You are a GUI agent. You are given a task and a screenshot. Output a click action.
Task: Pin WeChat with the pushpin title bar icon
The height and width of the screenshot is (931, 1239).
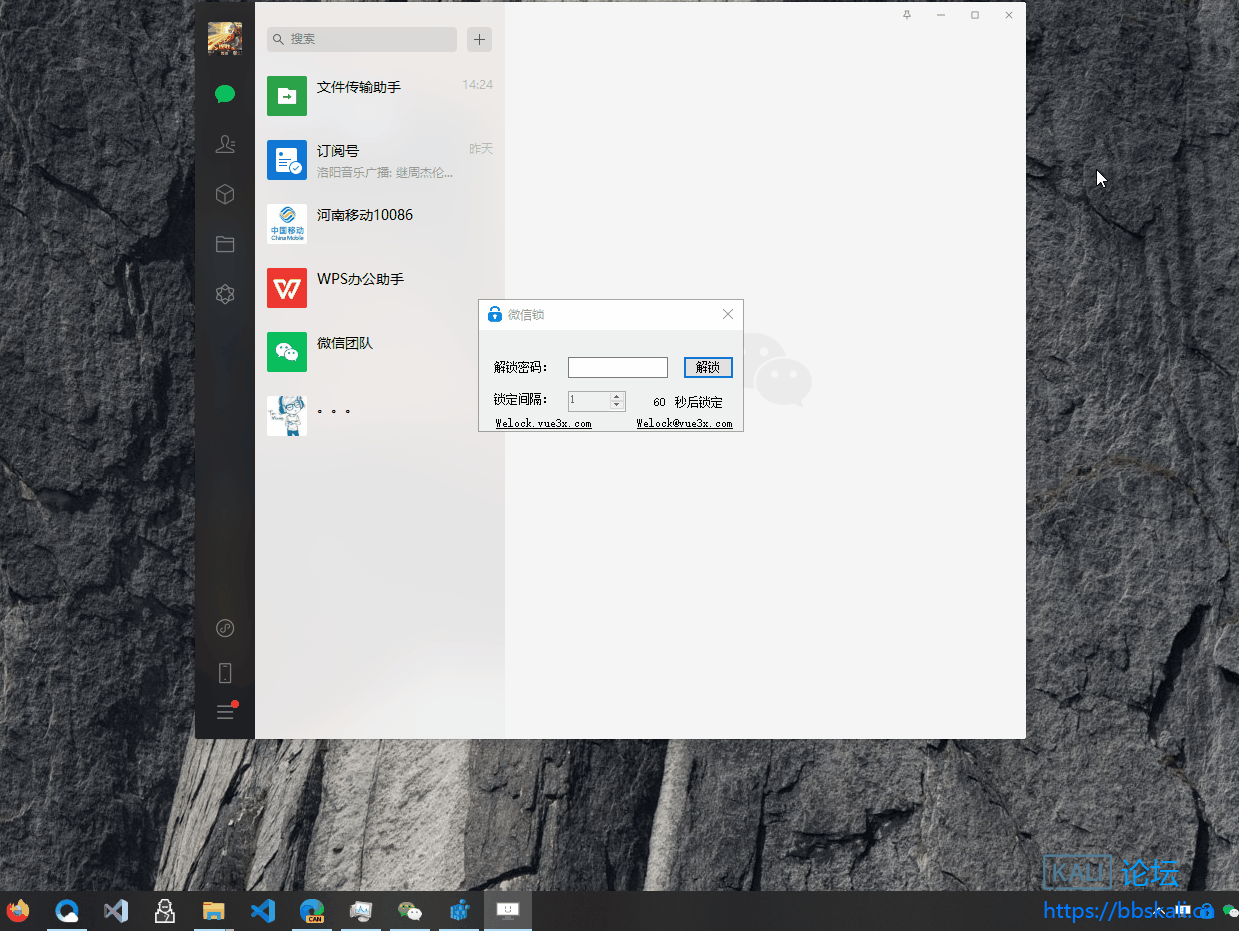(906, 15)
